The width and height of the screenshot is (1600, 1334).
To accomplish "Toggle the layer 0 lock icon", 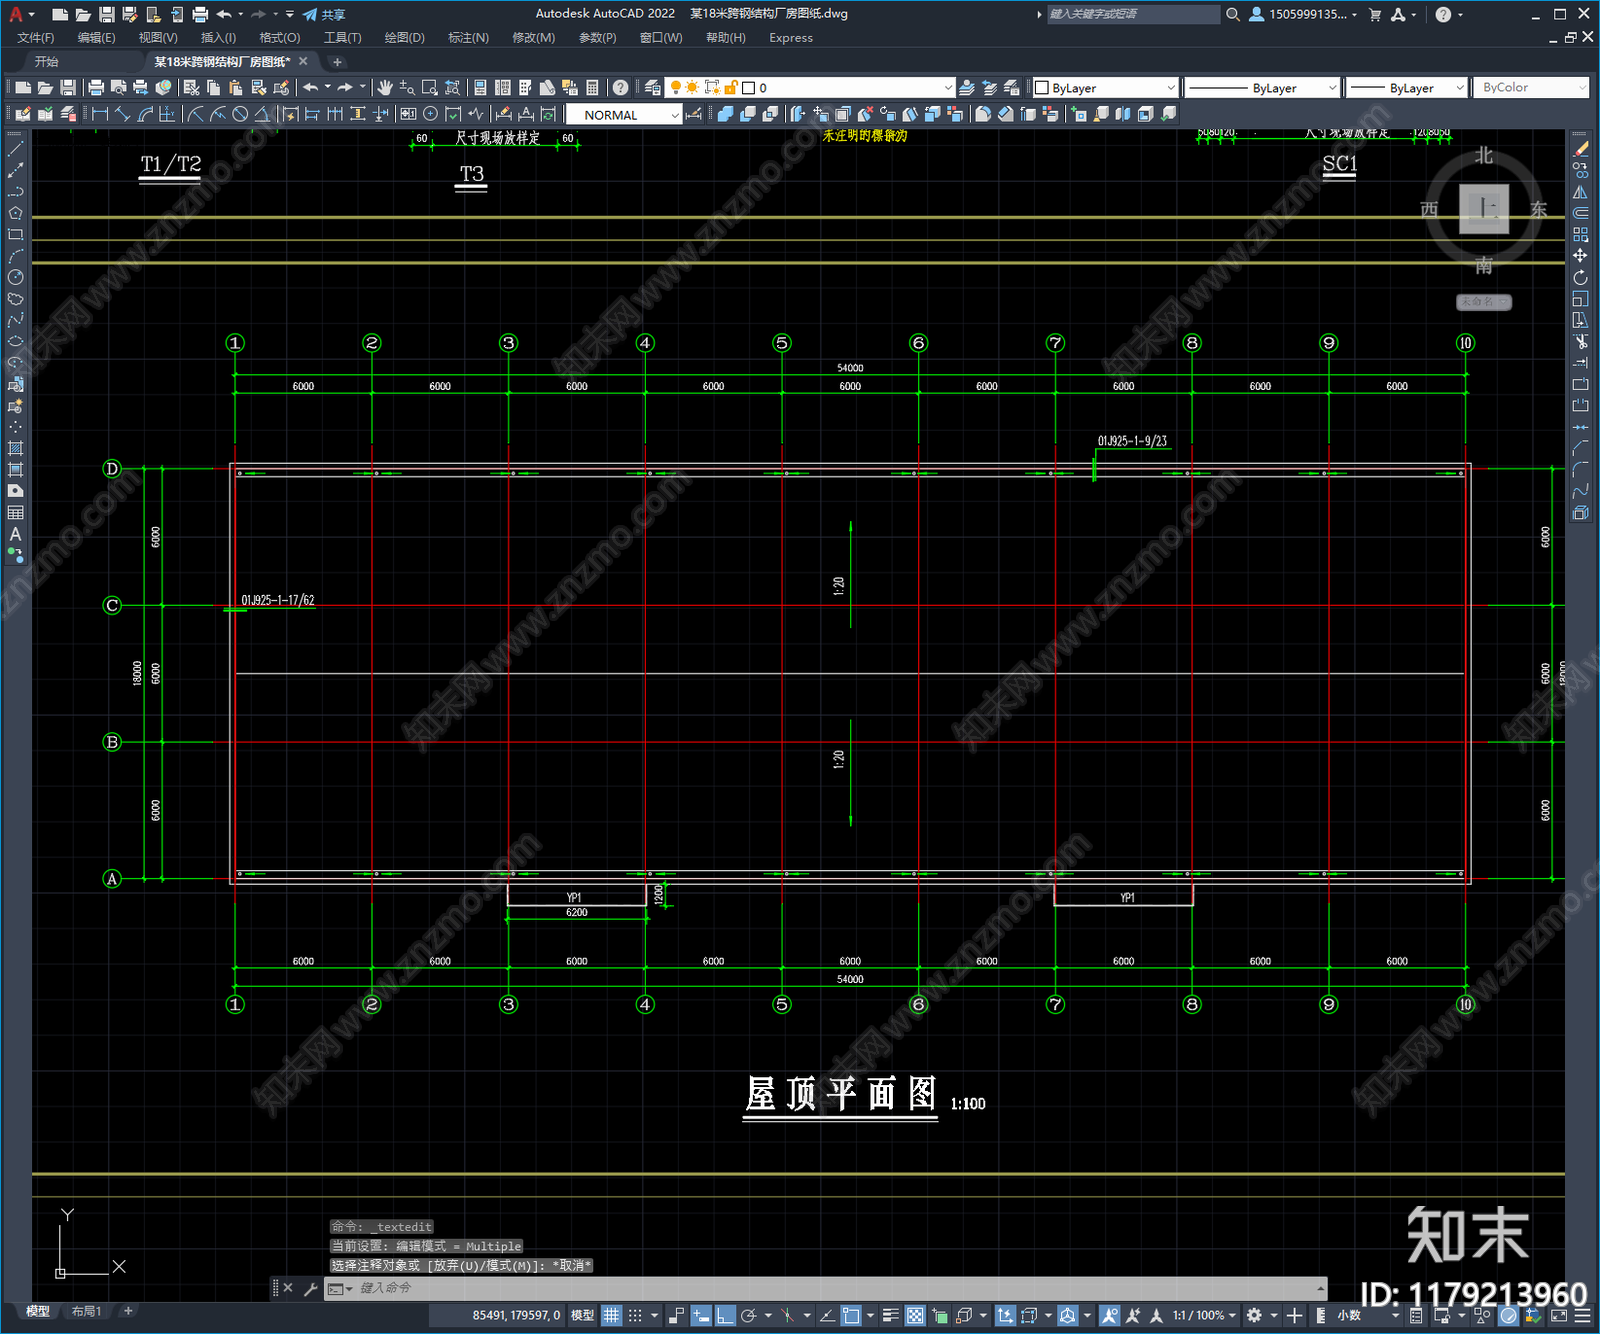I will 732,88.
